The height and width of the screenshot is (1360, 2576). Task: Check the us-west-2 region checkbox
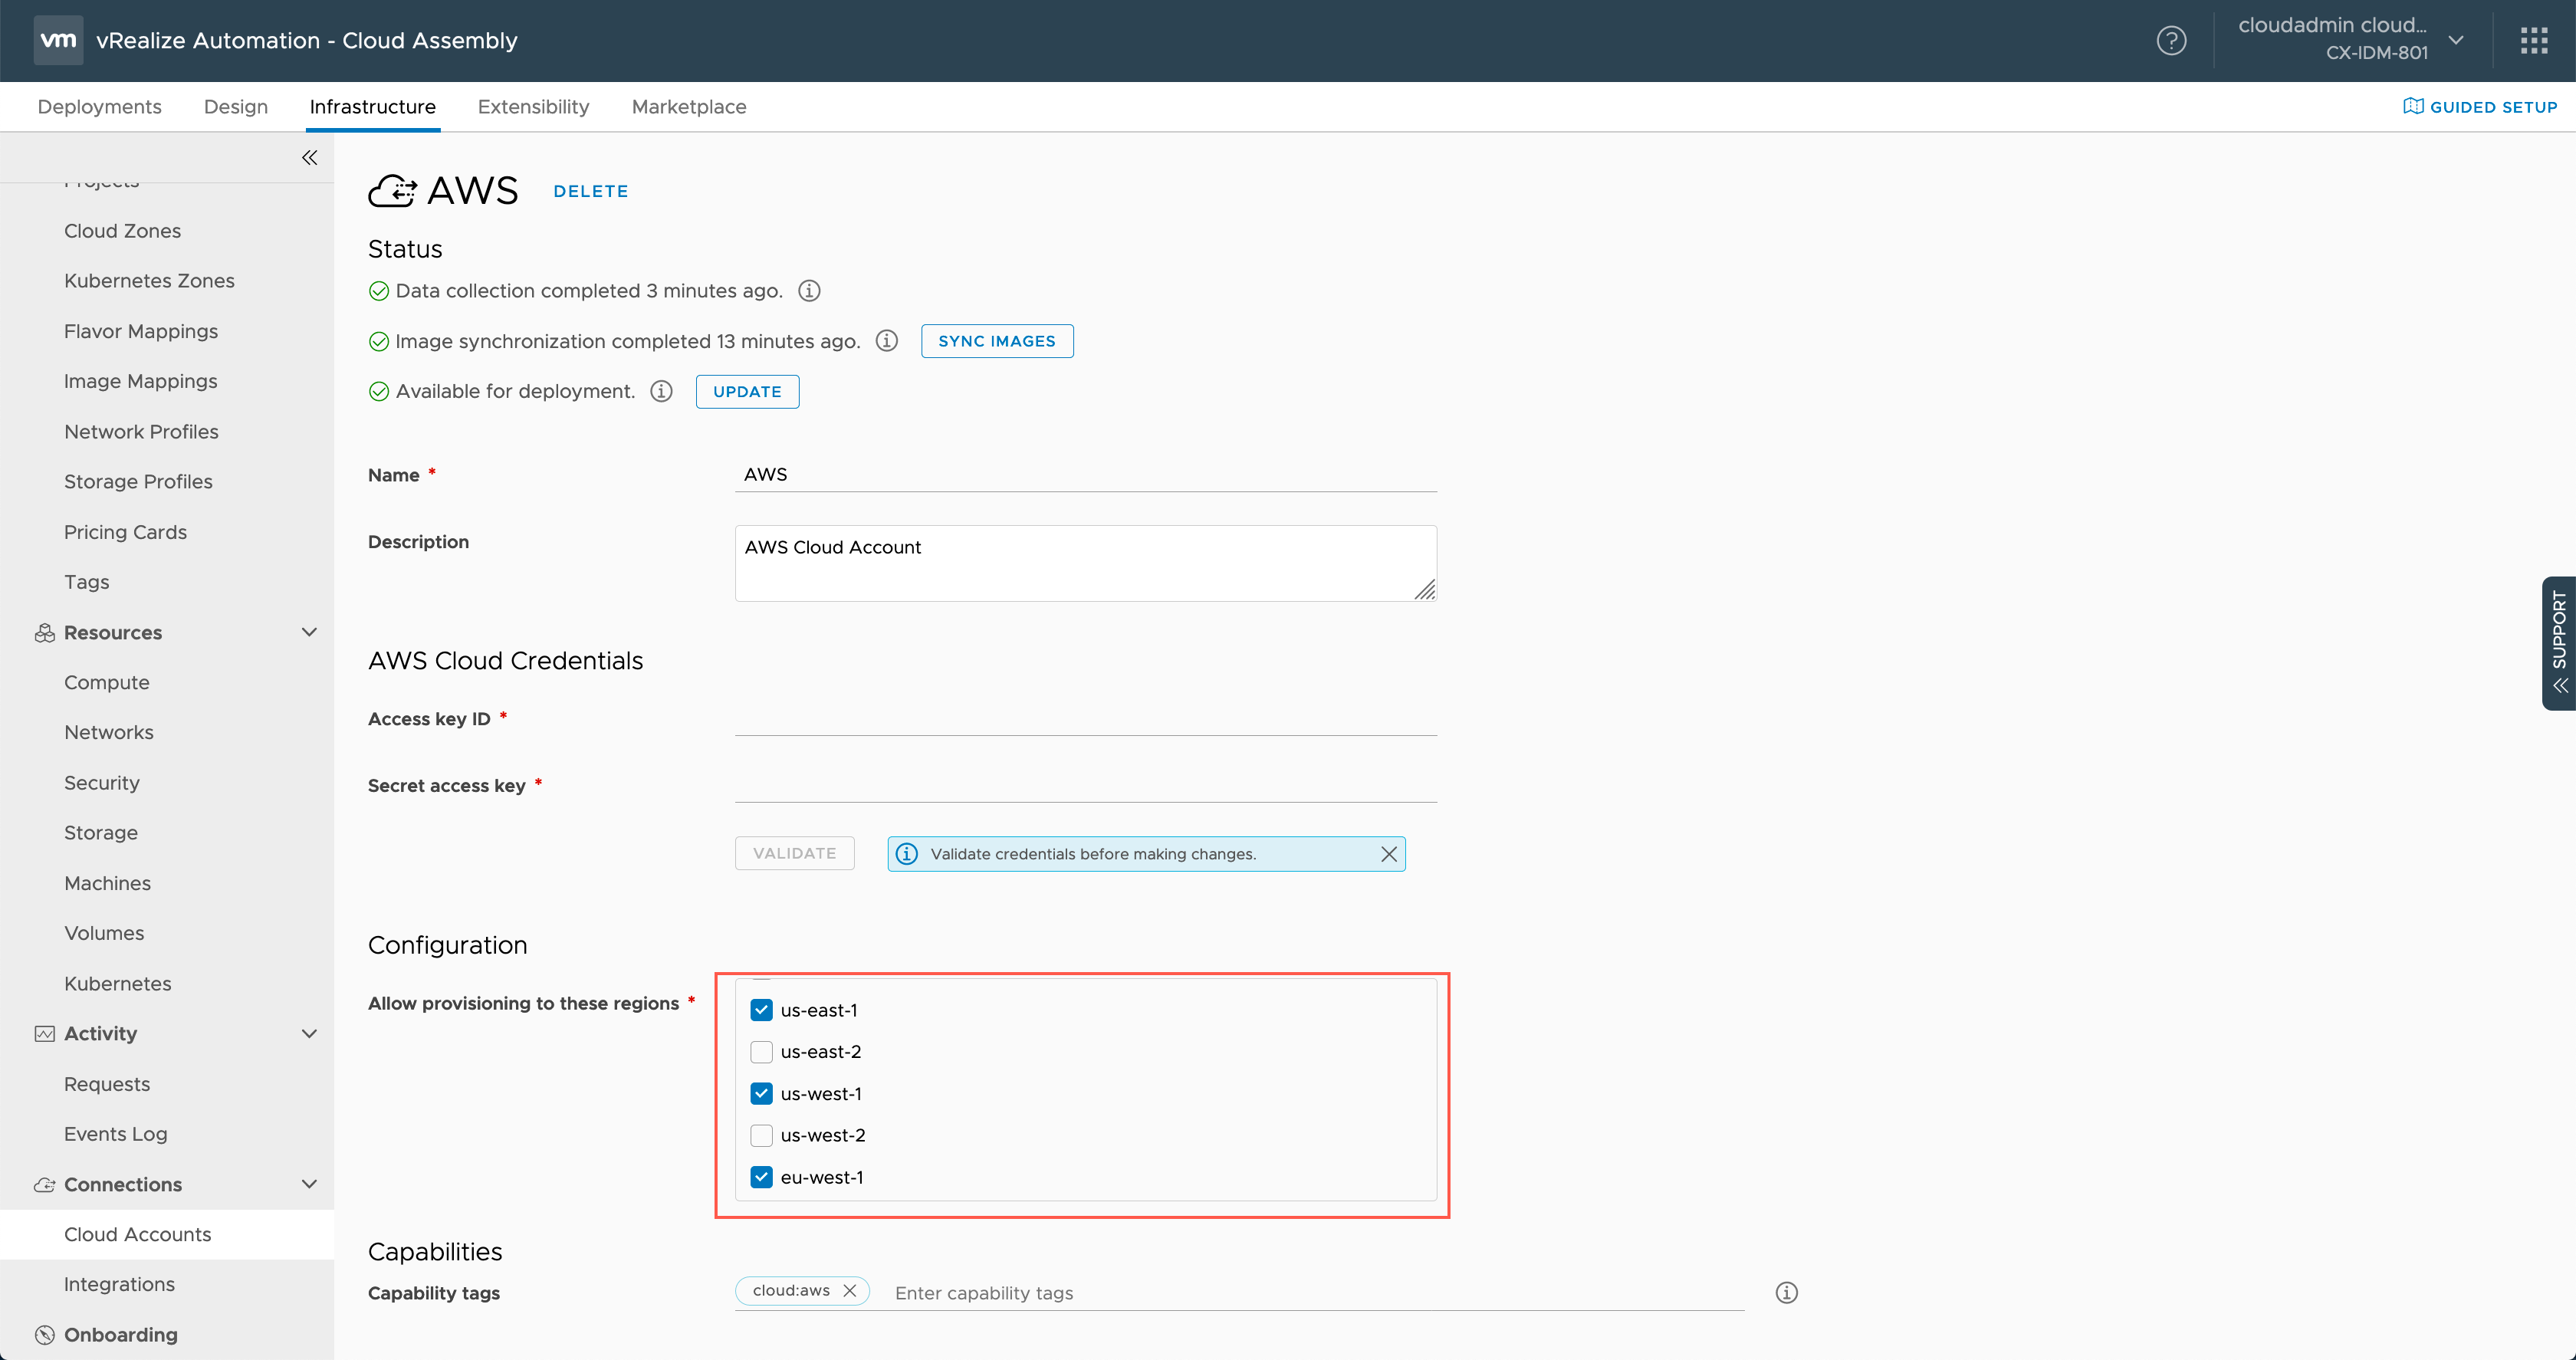pyautogui.click(x=761, y=1135)
